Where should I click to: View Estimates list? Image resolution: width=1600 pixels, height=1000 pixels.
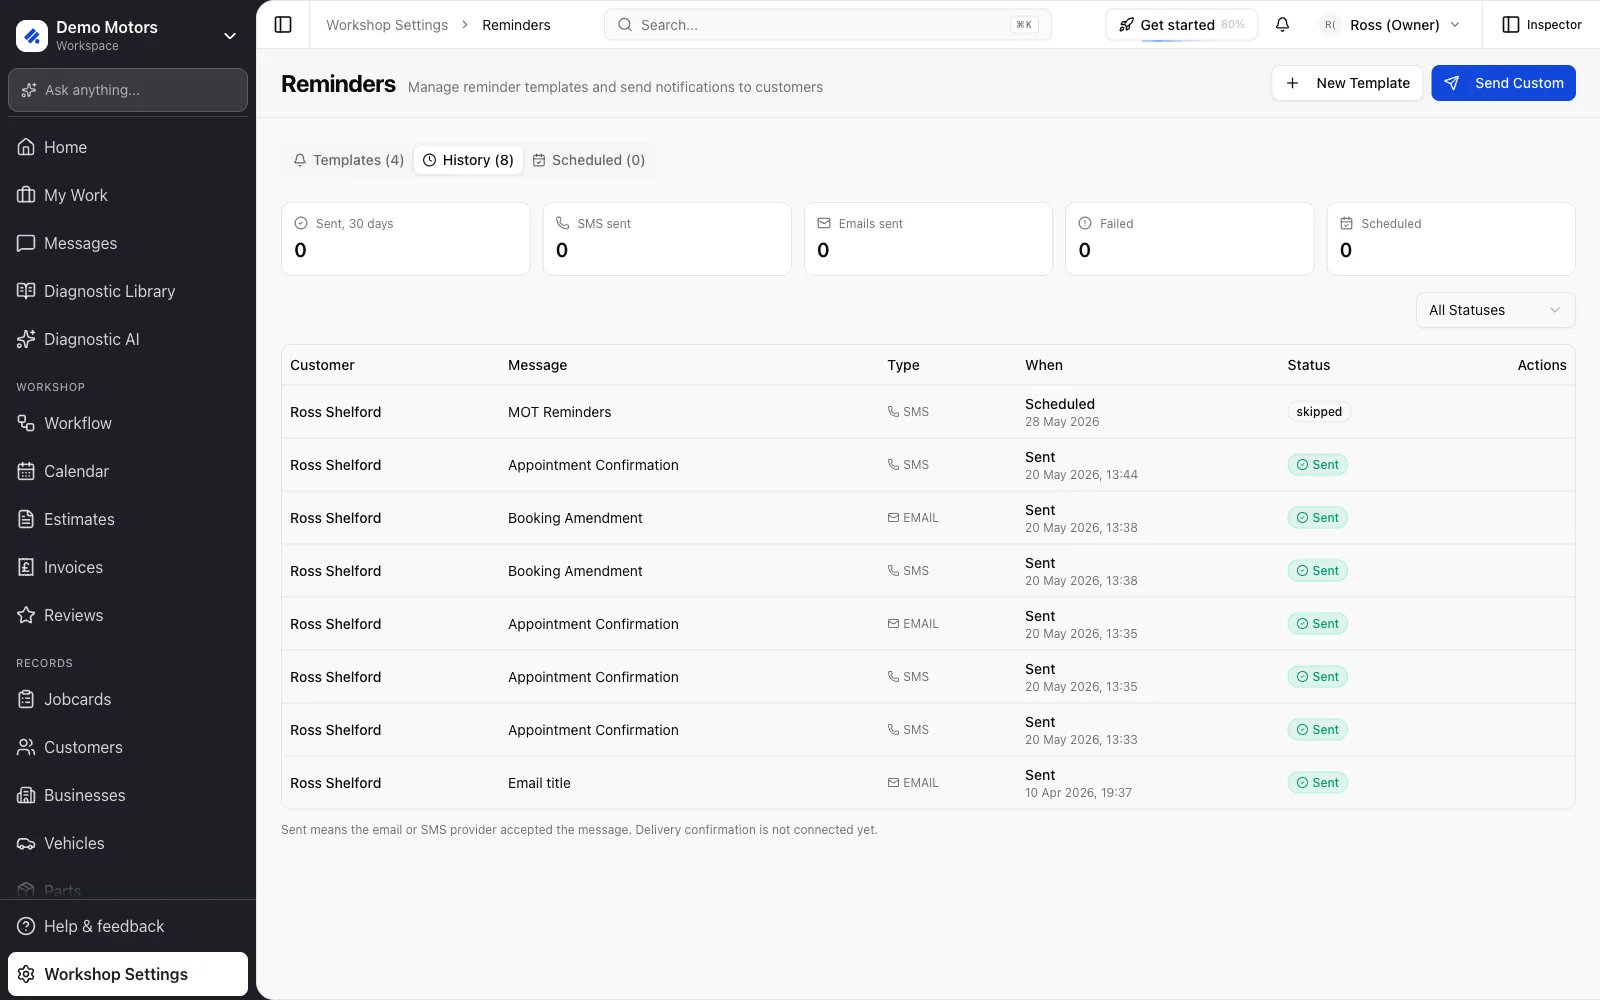click(128, 519)
